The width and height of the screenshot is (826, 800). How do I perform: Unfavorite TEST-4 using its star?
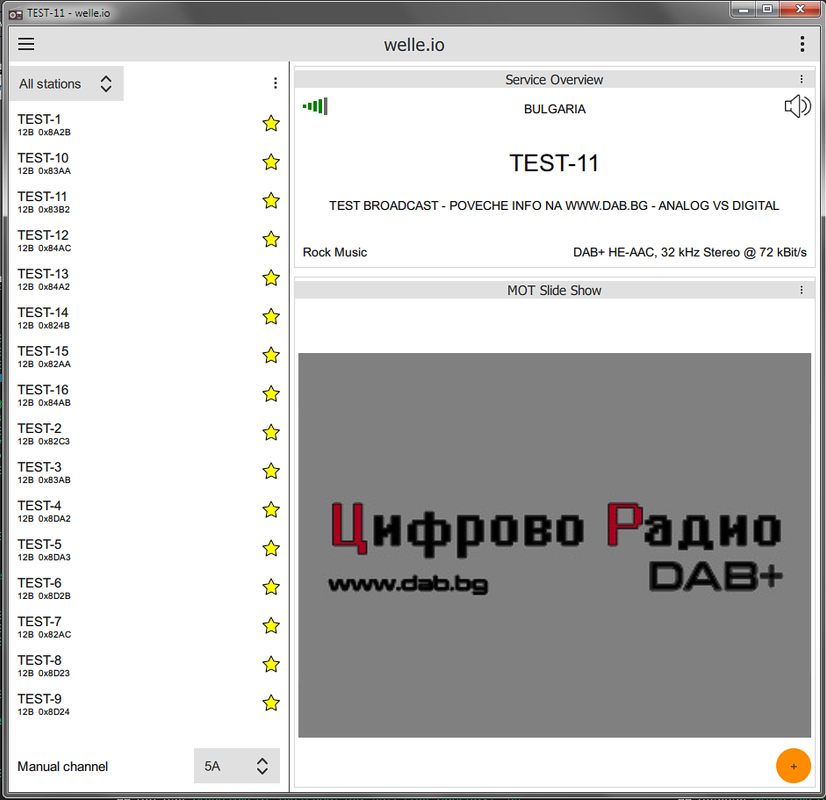tap(271, 510)
